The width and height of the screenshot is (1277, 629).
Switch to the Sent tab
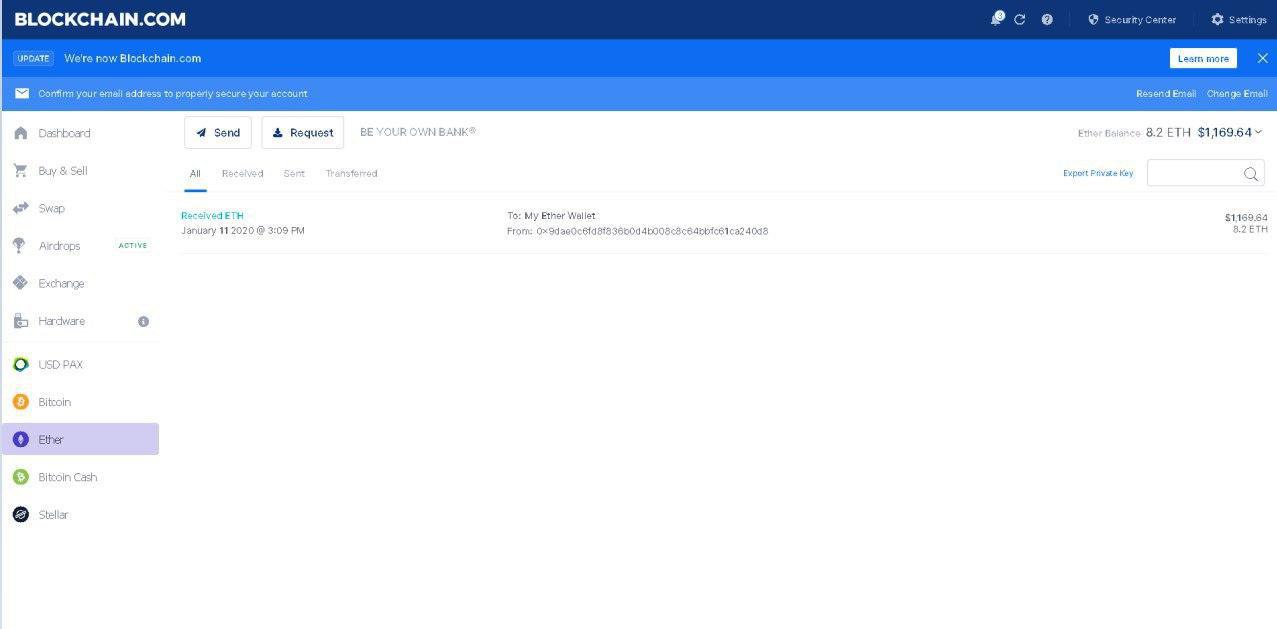[294, 174]
